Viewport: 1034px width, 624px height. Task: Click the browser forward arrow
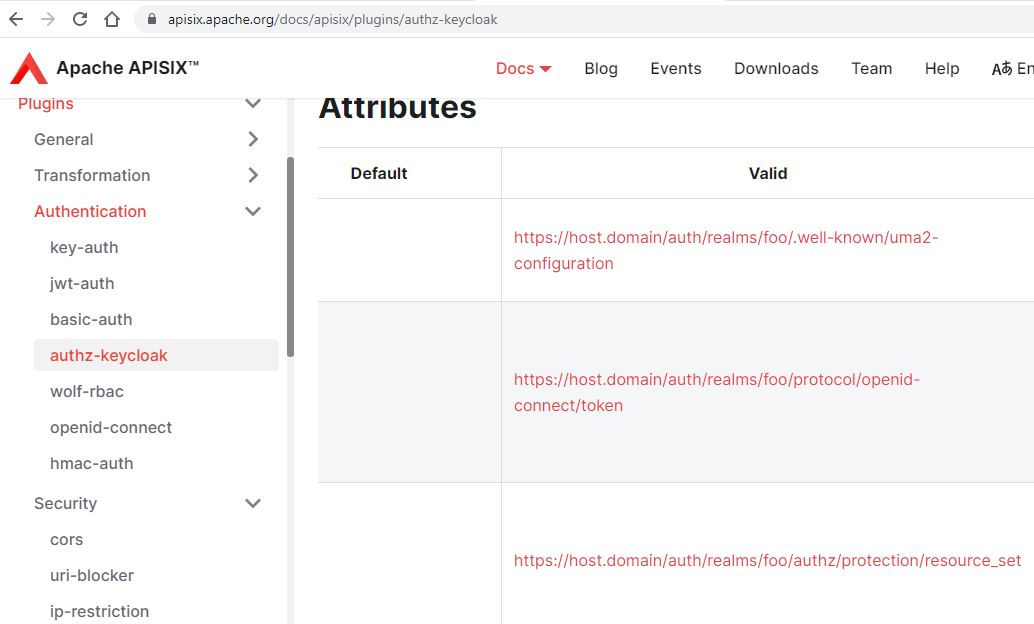[48, 19]
